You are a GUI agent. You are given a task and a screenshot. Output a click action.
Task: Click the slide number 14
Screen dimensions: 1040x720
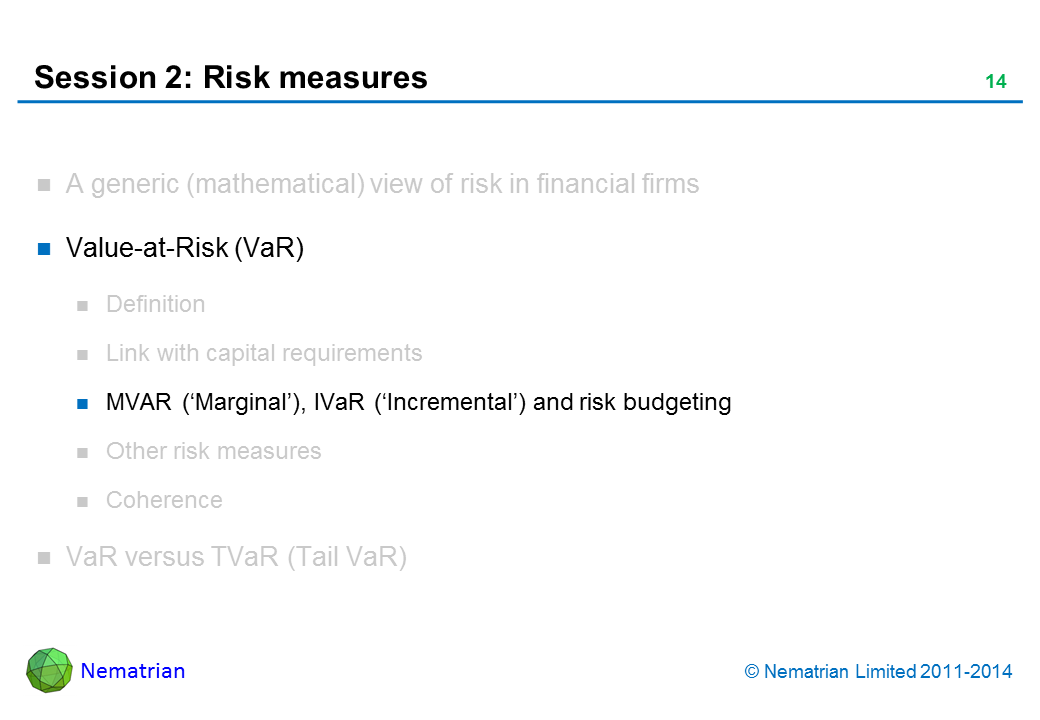[x=995, y=82]
